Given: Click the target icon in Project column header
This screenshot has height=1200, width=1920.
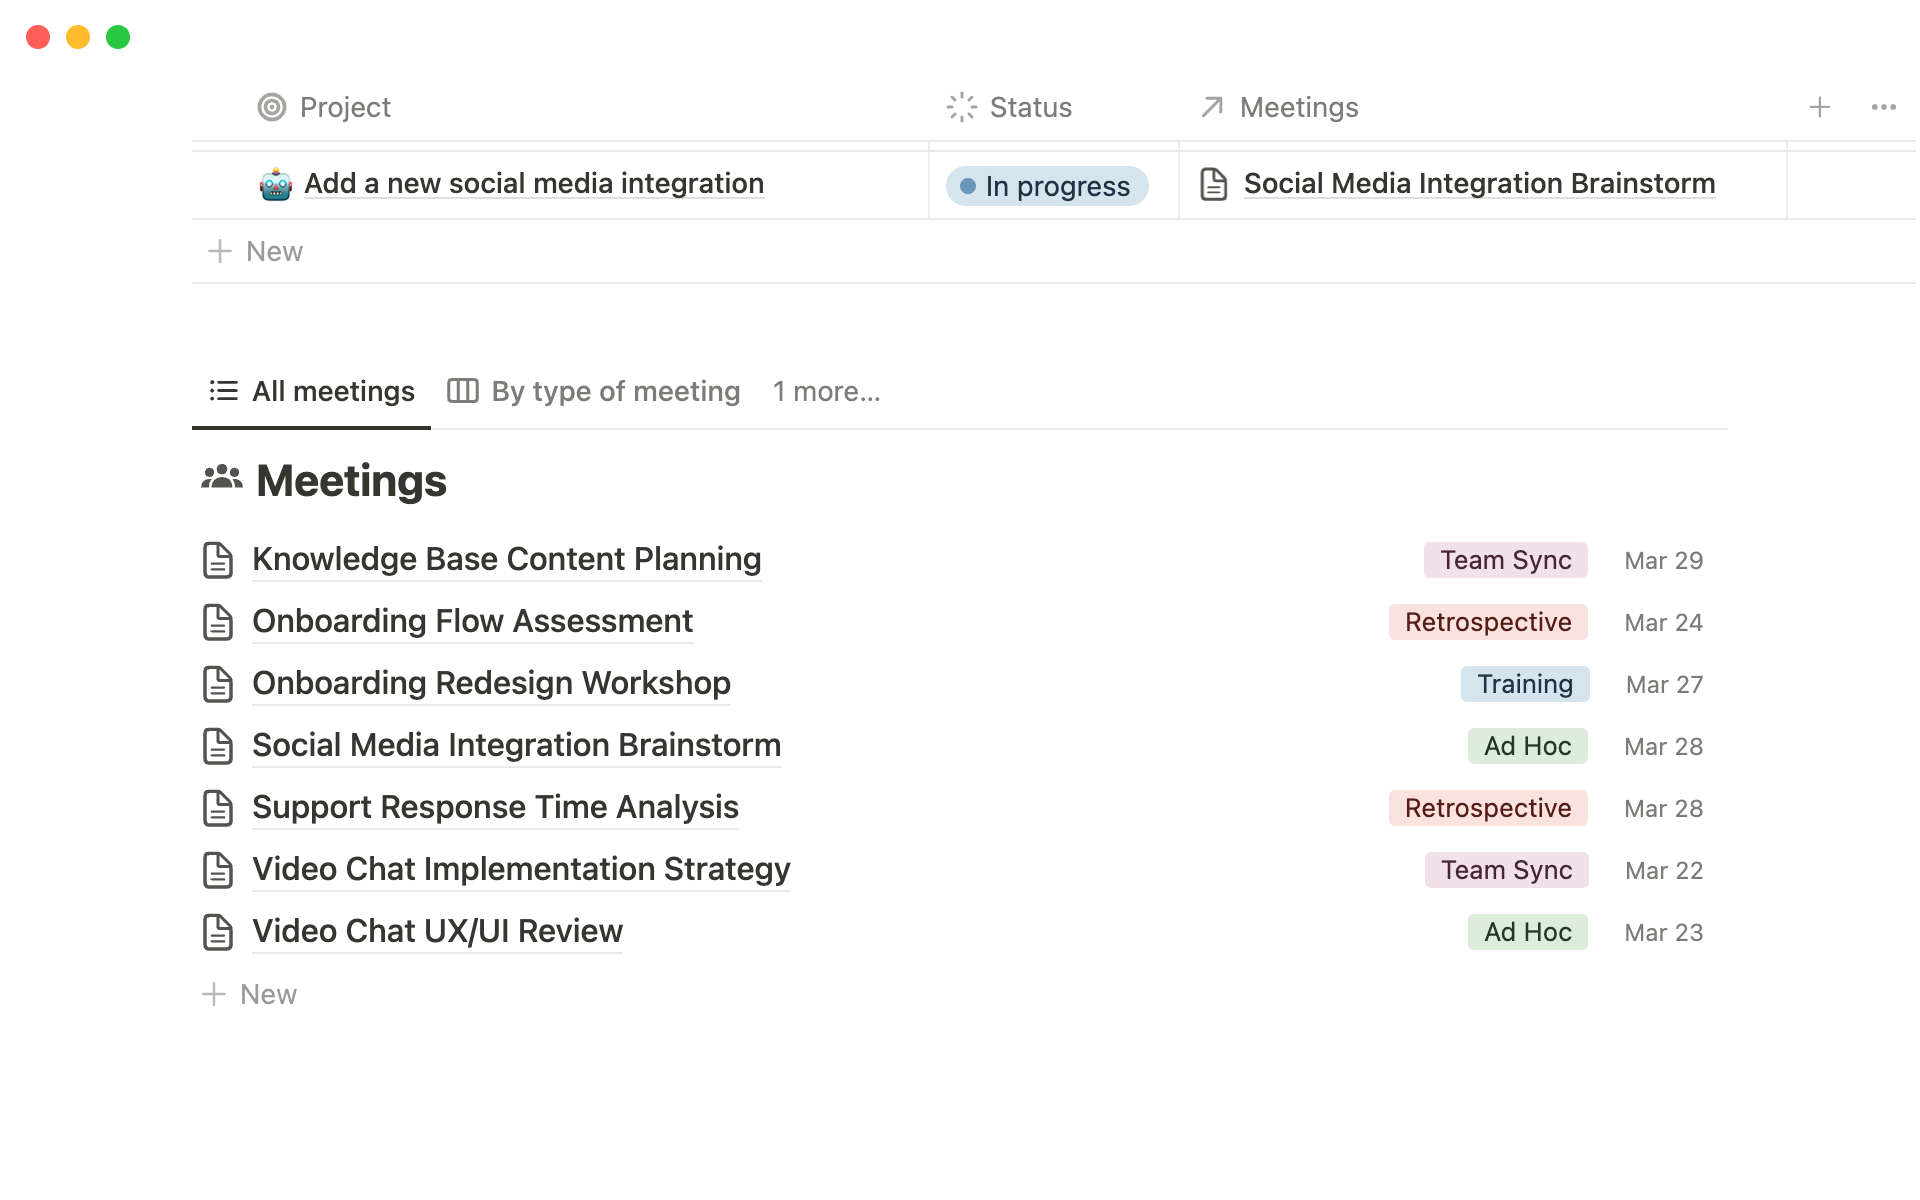Looking at the screenshot, I should tap(272, 107).
